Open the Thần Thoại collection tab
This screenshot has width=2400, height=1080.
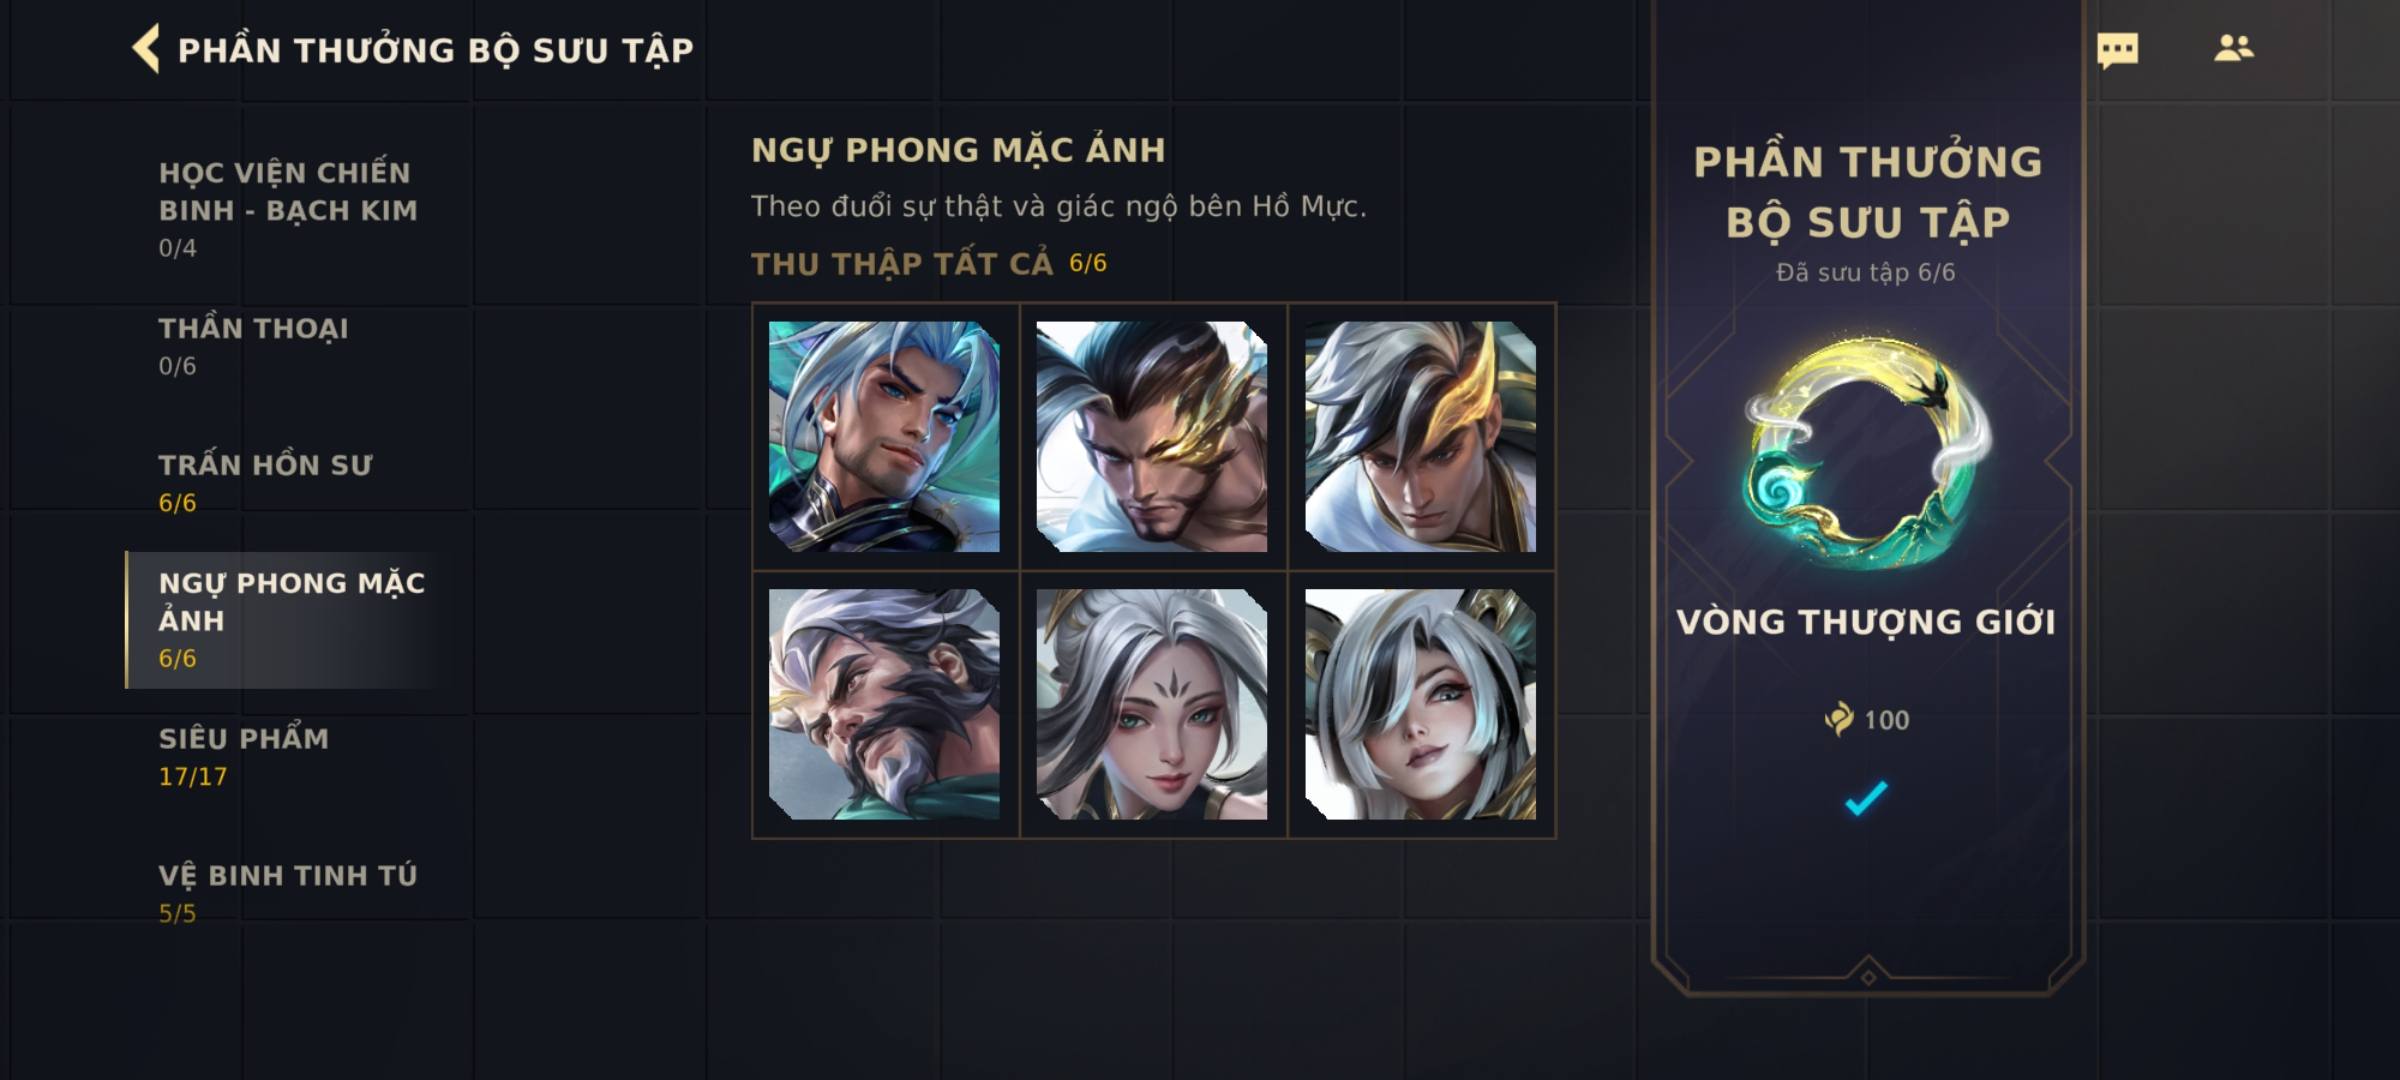(x=254, y=346)
